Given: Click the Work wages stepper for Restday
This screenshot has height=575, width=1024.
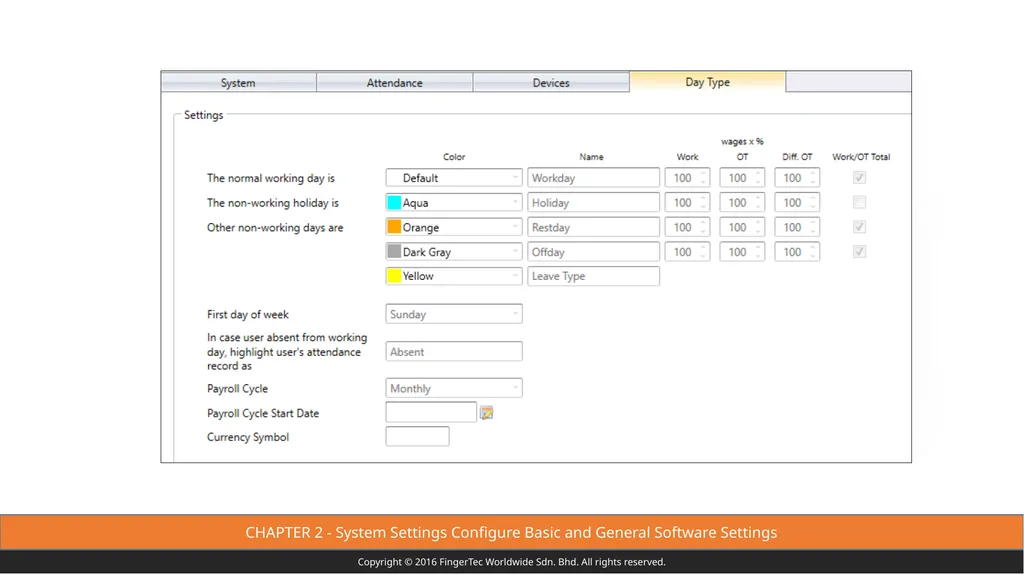Looking at the screenshot, I should click(x=687, y=227).
